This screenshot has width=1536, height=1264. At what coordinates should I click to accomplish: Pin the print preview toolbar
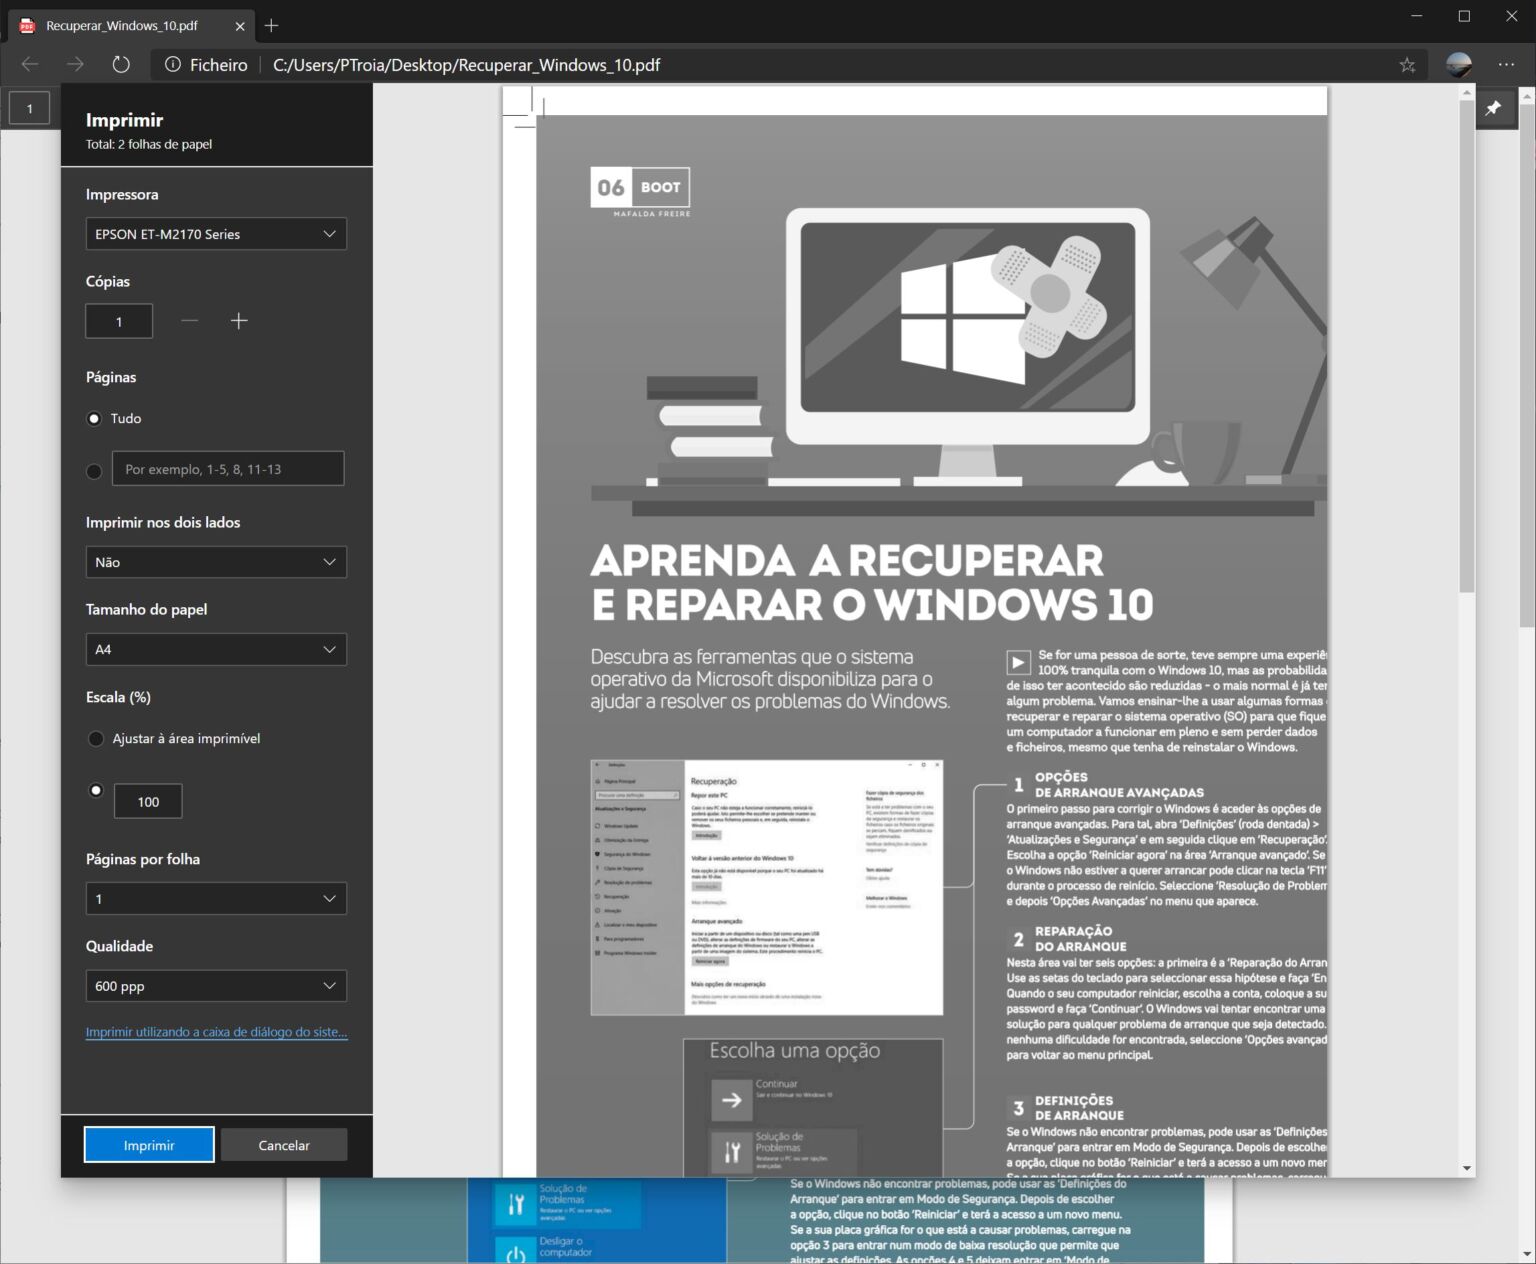click(x=1496, y=108)
